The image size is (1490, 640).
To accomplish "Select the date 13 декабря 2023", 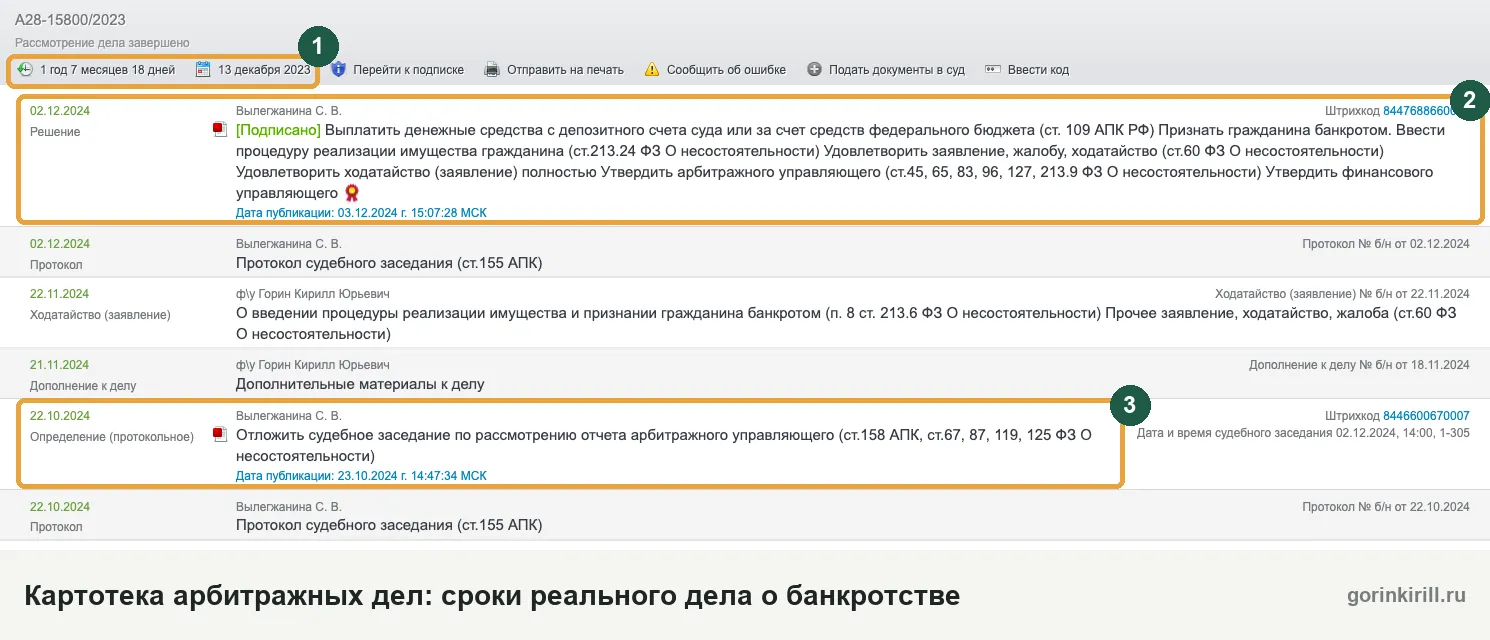I will click(x=264, y=70).
